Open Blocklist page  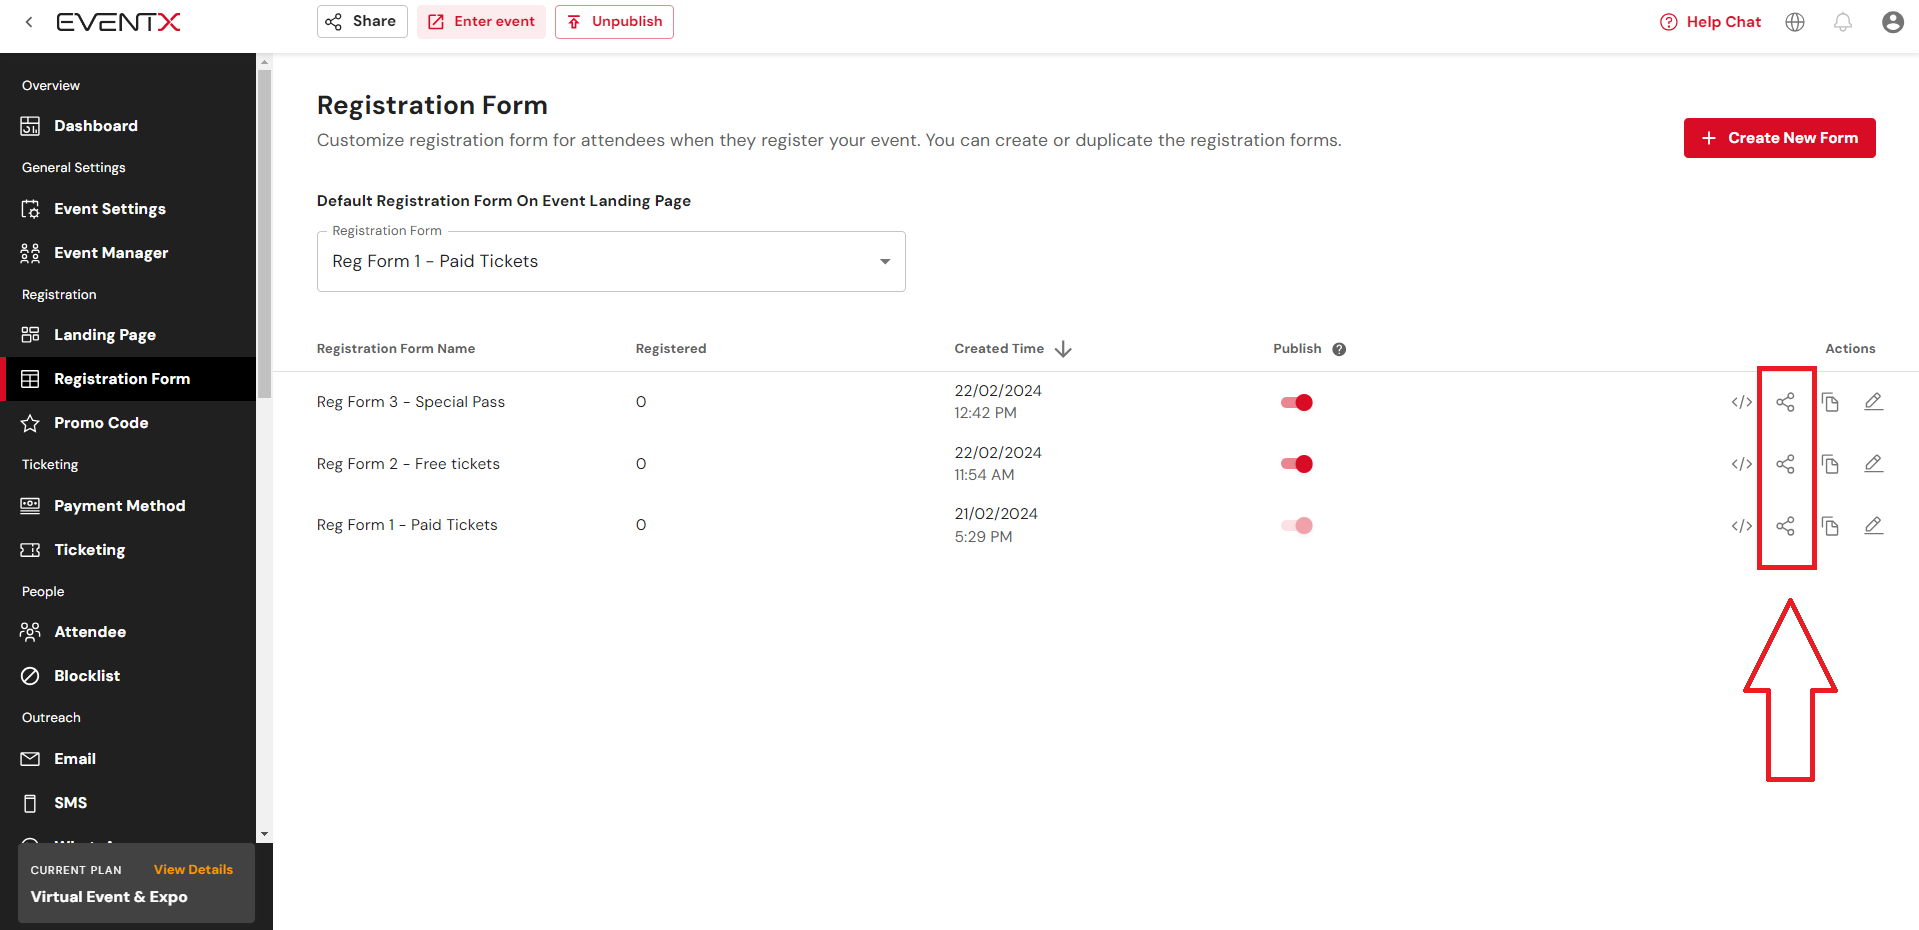click(128, 676)
